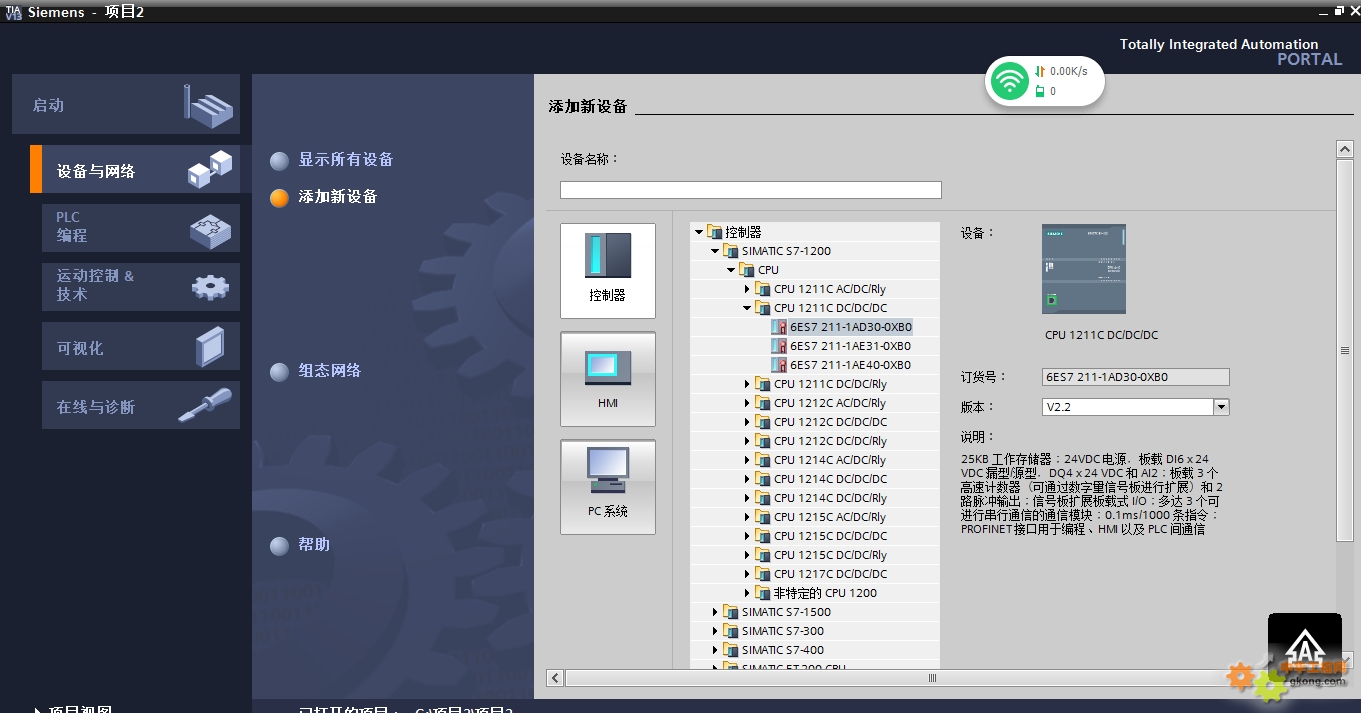This screenshot has width=1361, height=713.
Task: Expand the CPU 1212C AC/DC/Rly node
Action: tap(747, 403)
